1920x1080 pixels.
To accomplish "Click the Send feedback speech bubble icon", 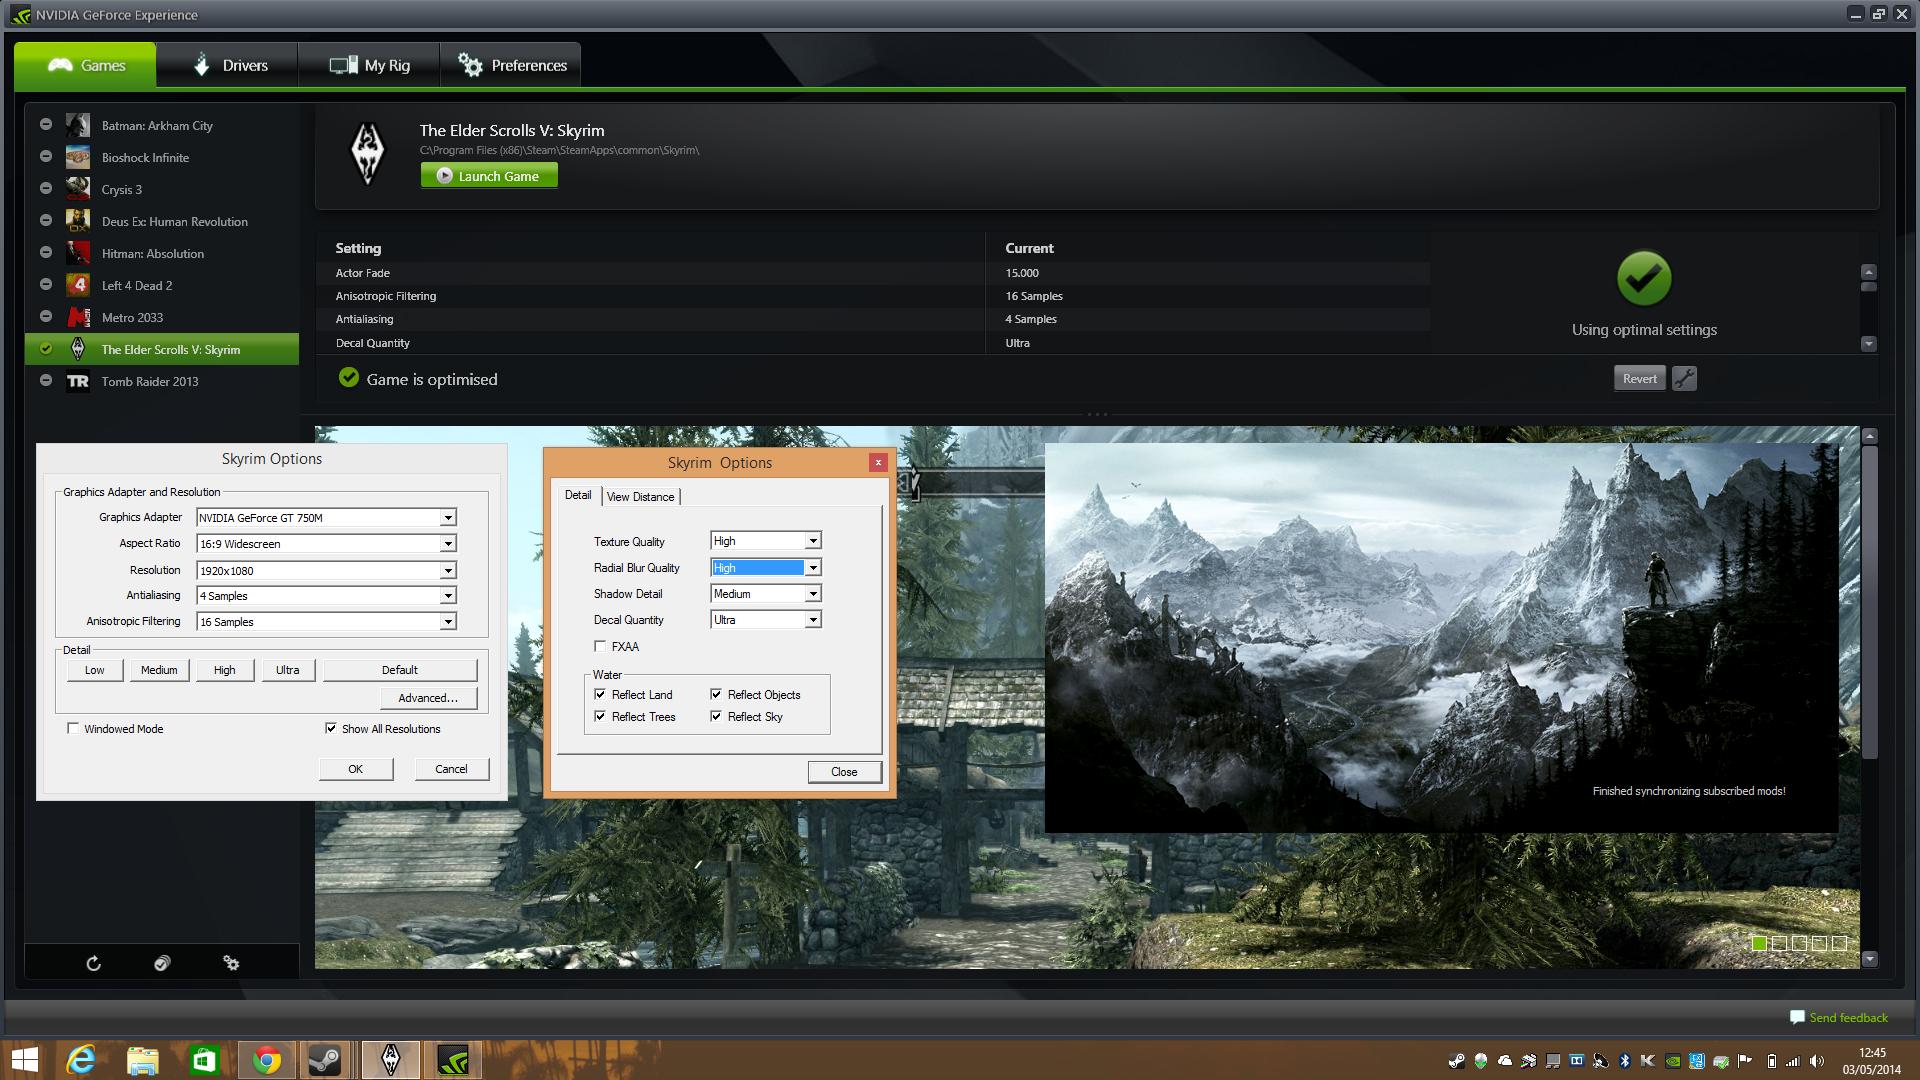I will [1797, 1017].
